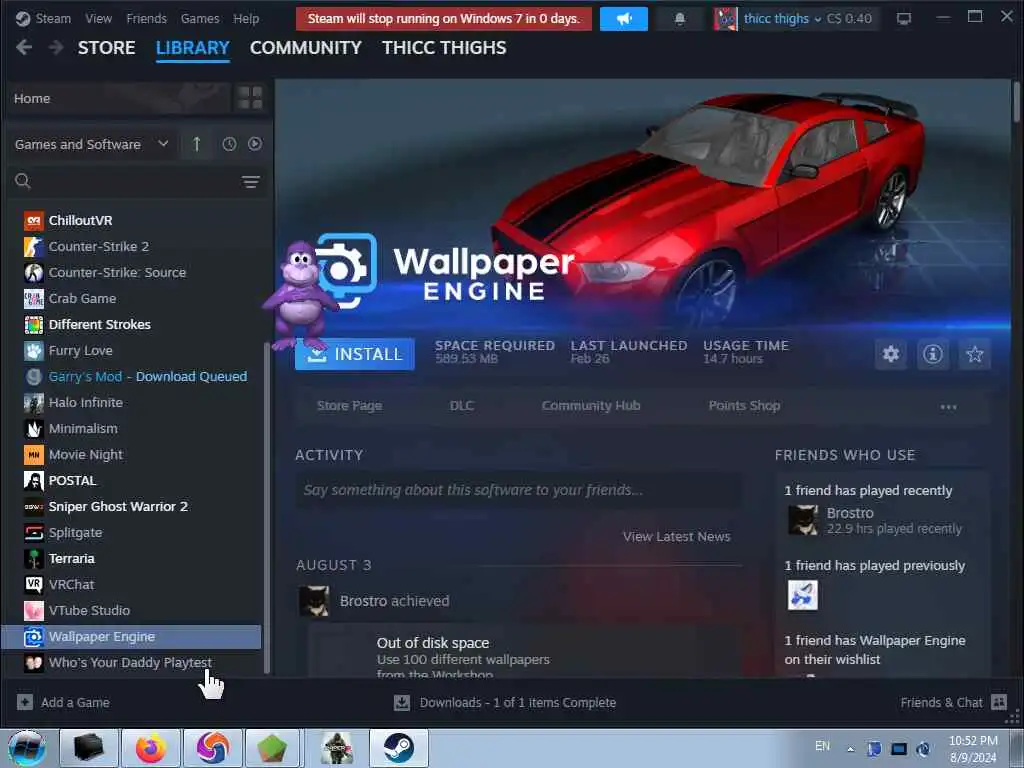Select Crab Game in library
This screenshot has width=1024, height=768.
(131, 298)
